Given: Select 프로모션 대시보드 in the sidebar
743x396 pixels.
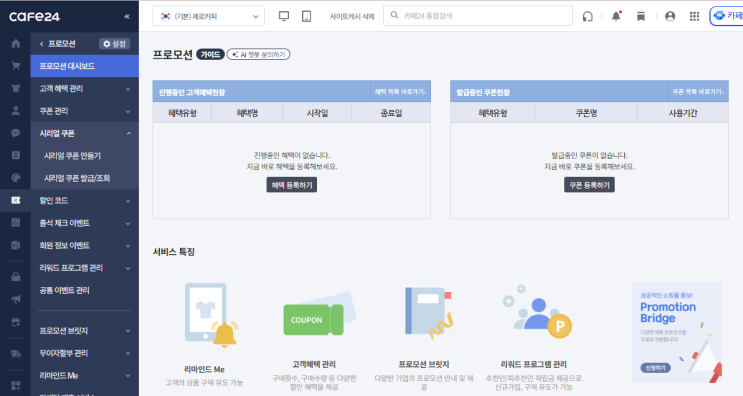Looking at the screenshot, I should pos(84,66).
